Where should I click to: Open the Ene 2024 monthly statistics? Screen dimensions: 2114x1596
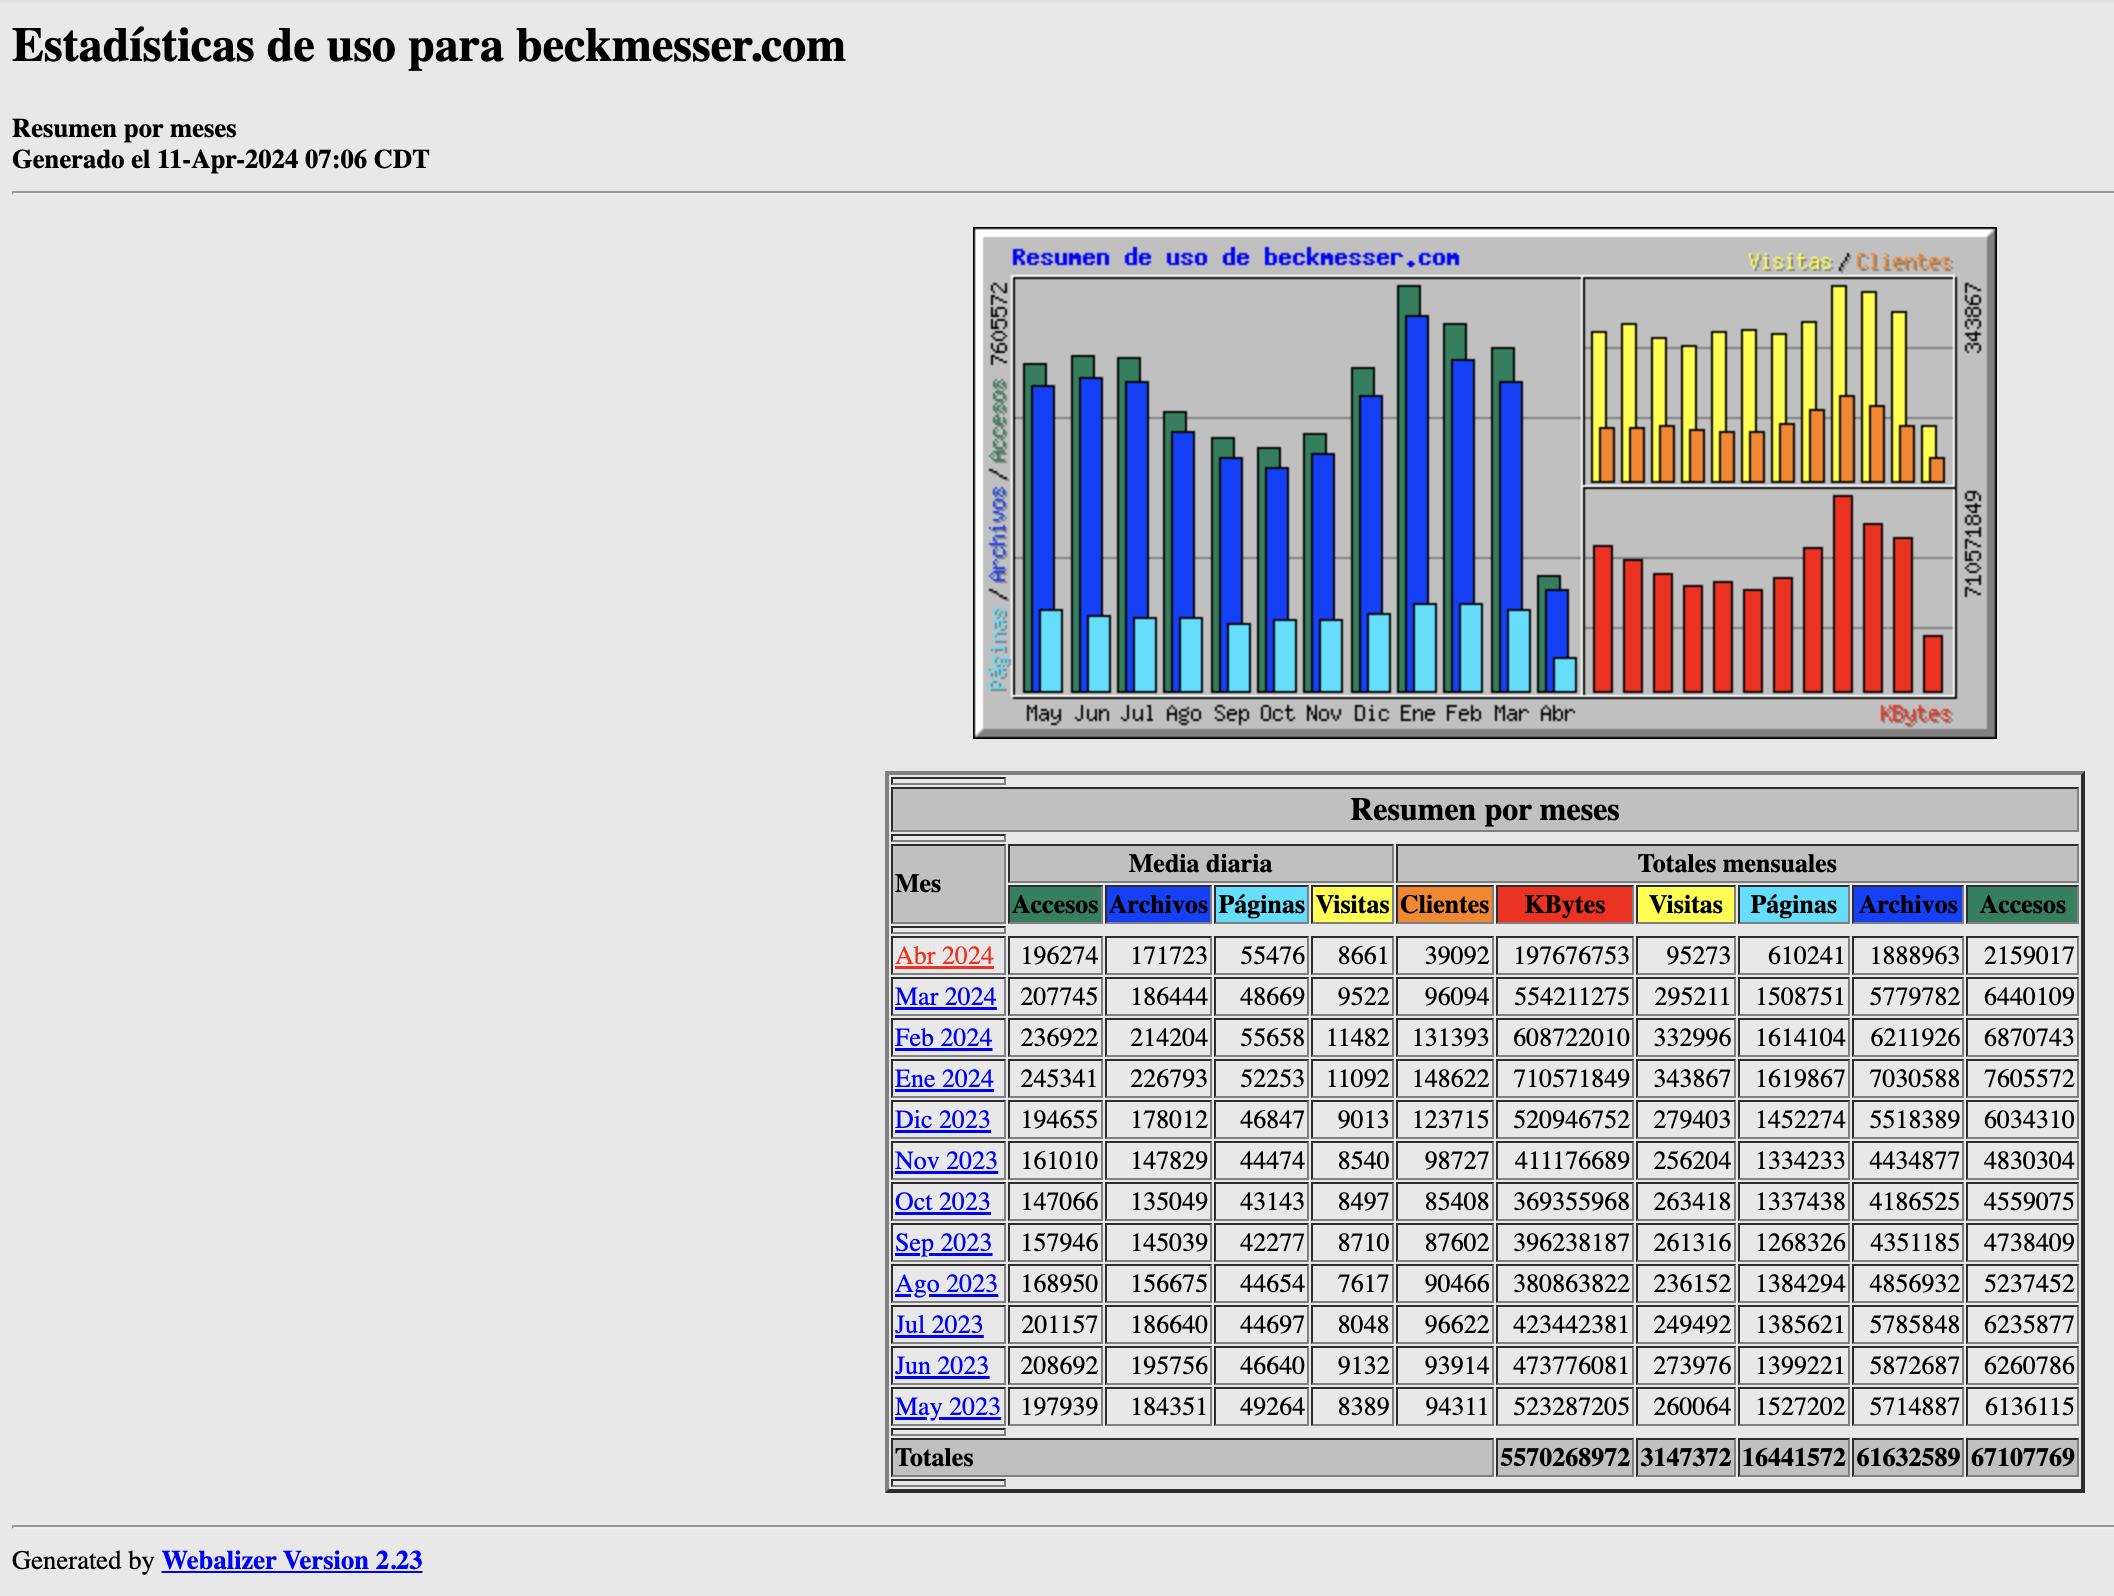click(x=943, y=1078)
